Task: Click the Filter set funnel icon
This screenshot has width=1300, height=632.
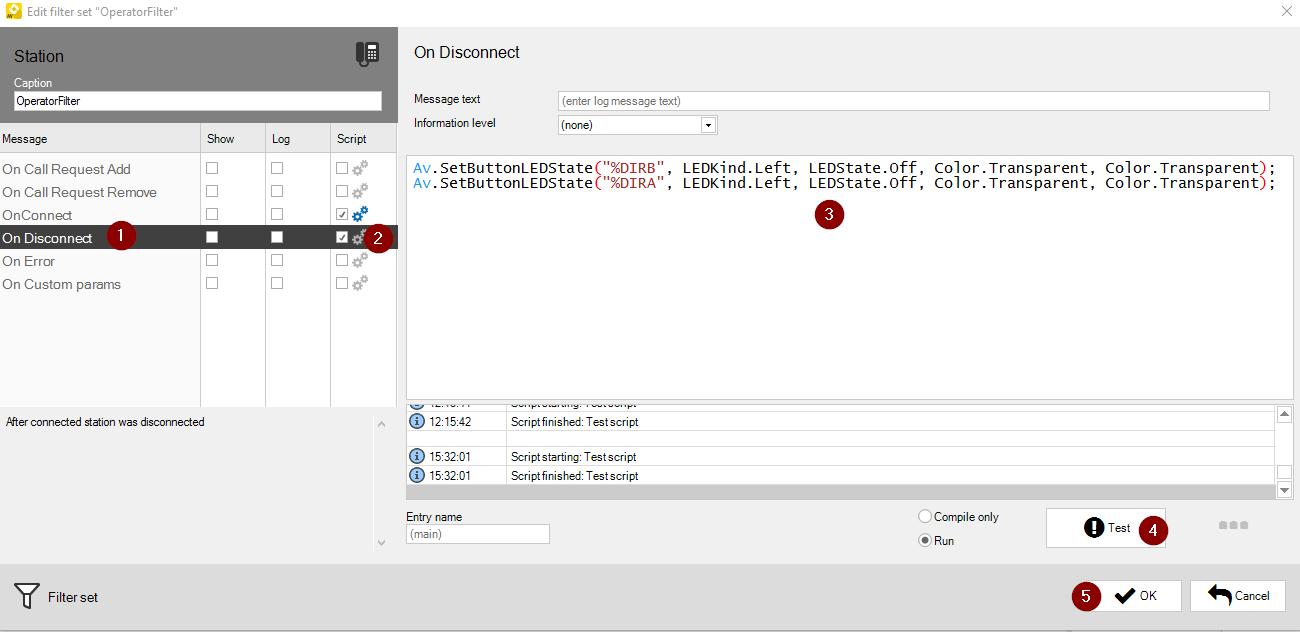Action: 27,596
